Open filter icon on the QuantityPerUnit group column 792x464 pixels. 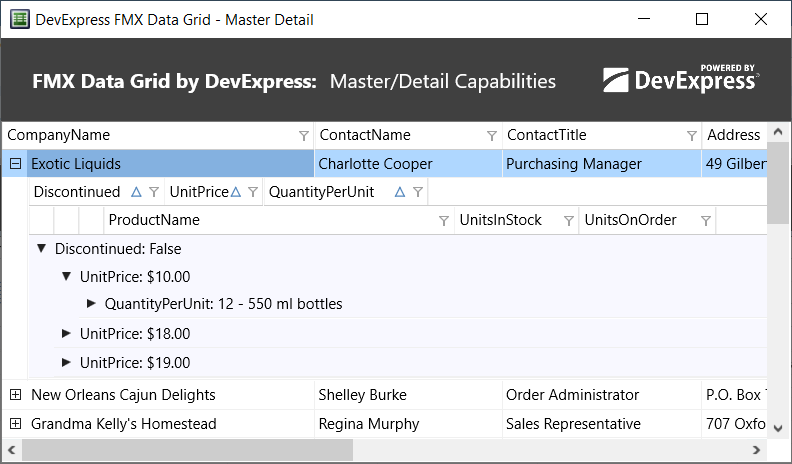point(418,192)
